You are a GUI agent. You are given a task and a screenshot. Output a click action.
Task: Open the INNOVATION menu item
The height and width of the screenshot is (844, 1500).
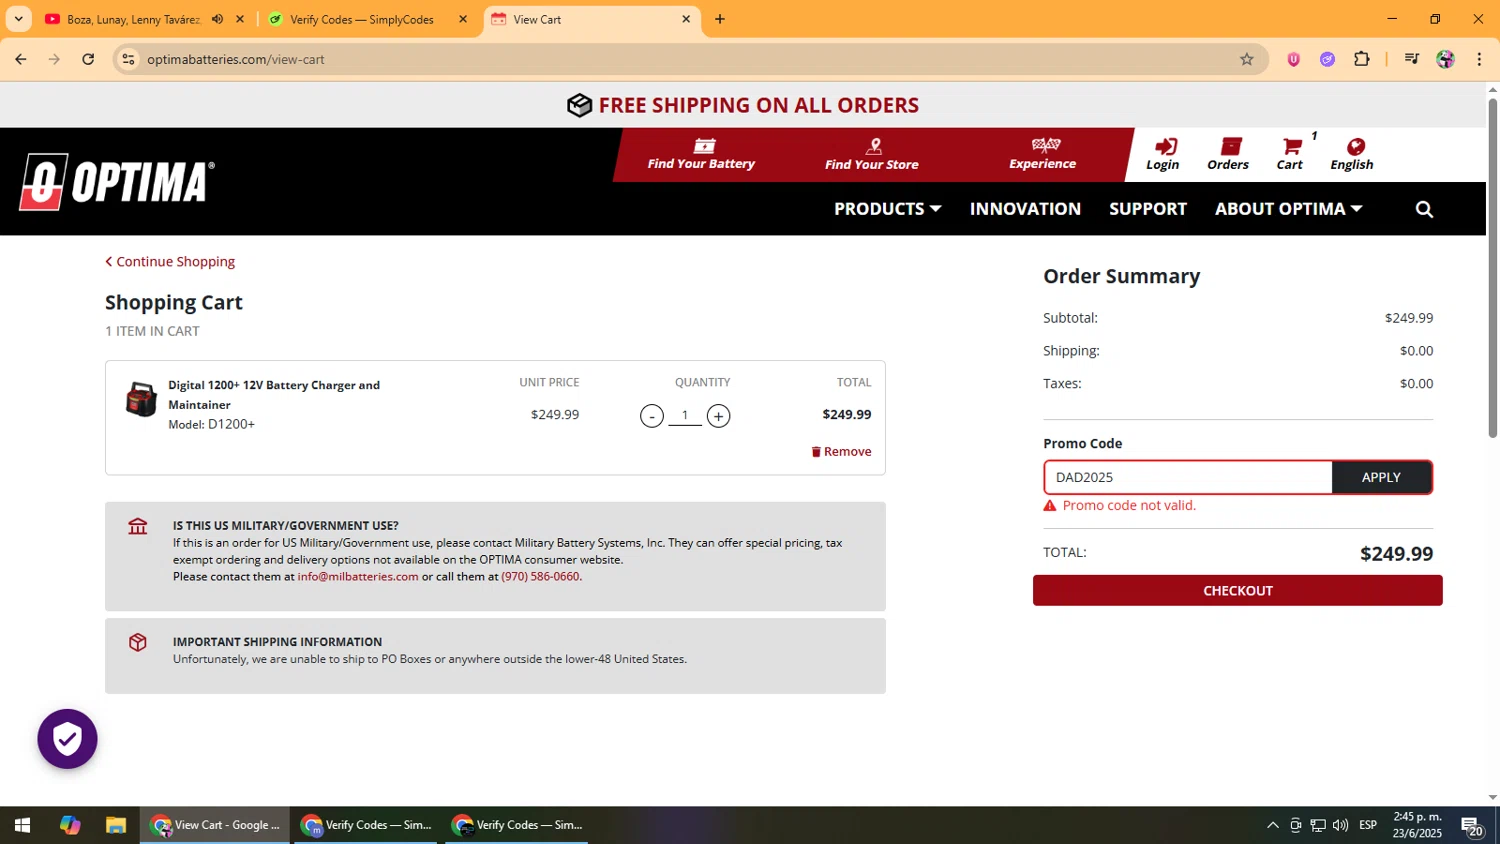(x=1025, y=209)
